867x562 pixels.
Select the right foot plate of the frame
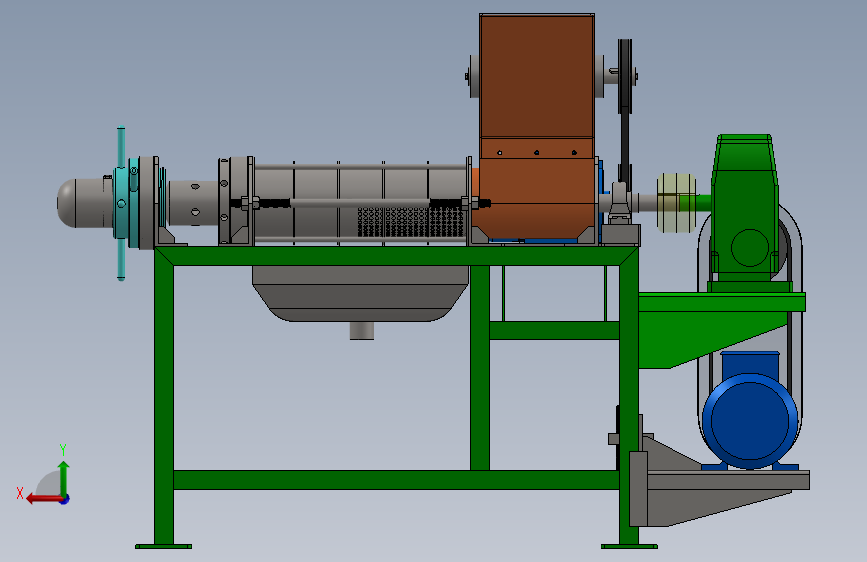[x=629, y=547]
